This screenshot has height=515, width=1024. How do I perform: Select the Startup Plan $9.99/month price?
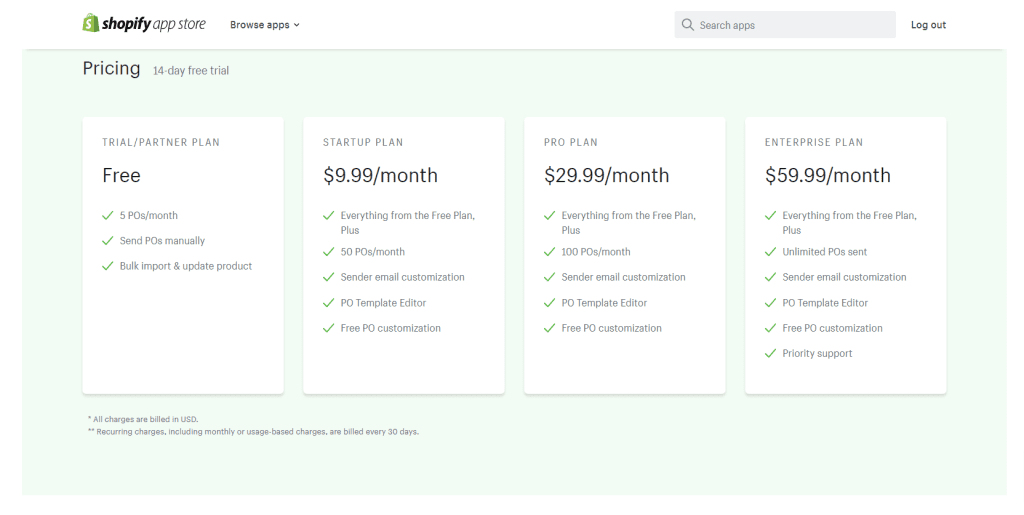380,175
